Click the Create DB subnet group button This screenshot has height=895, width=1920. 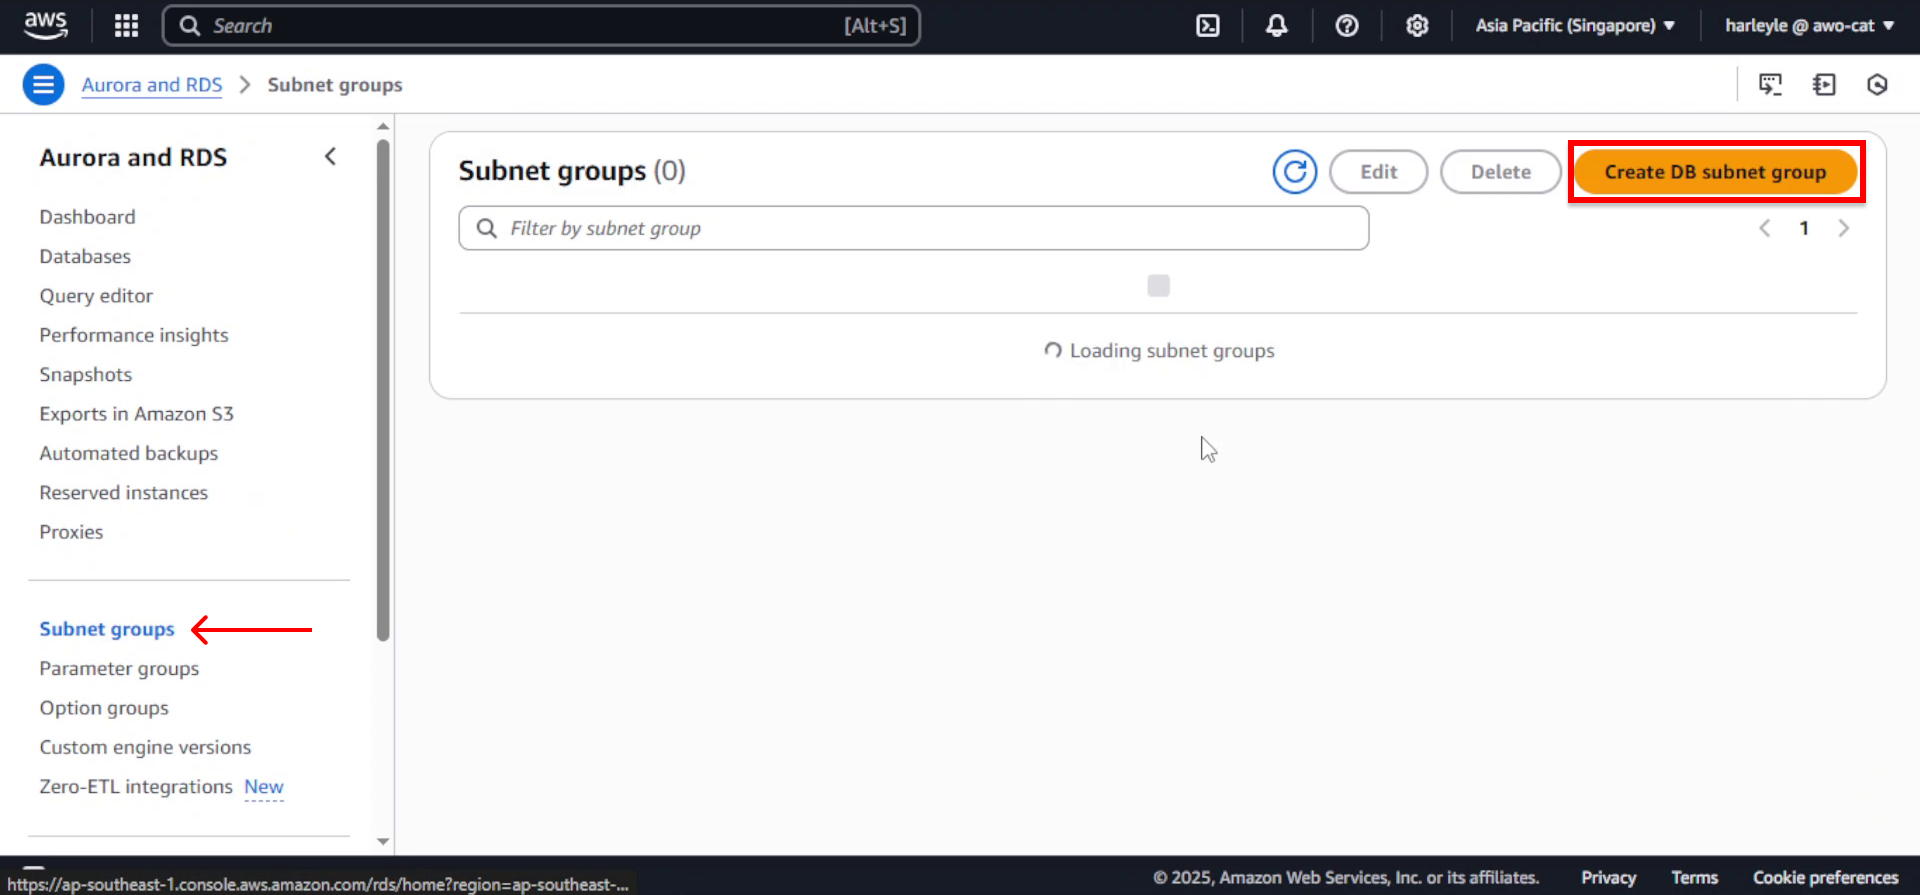[1716, 172]
